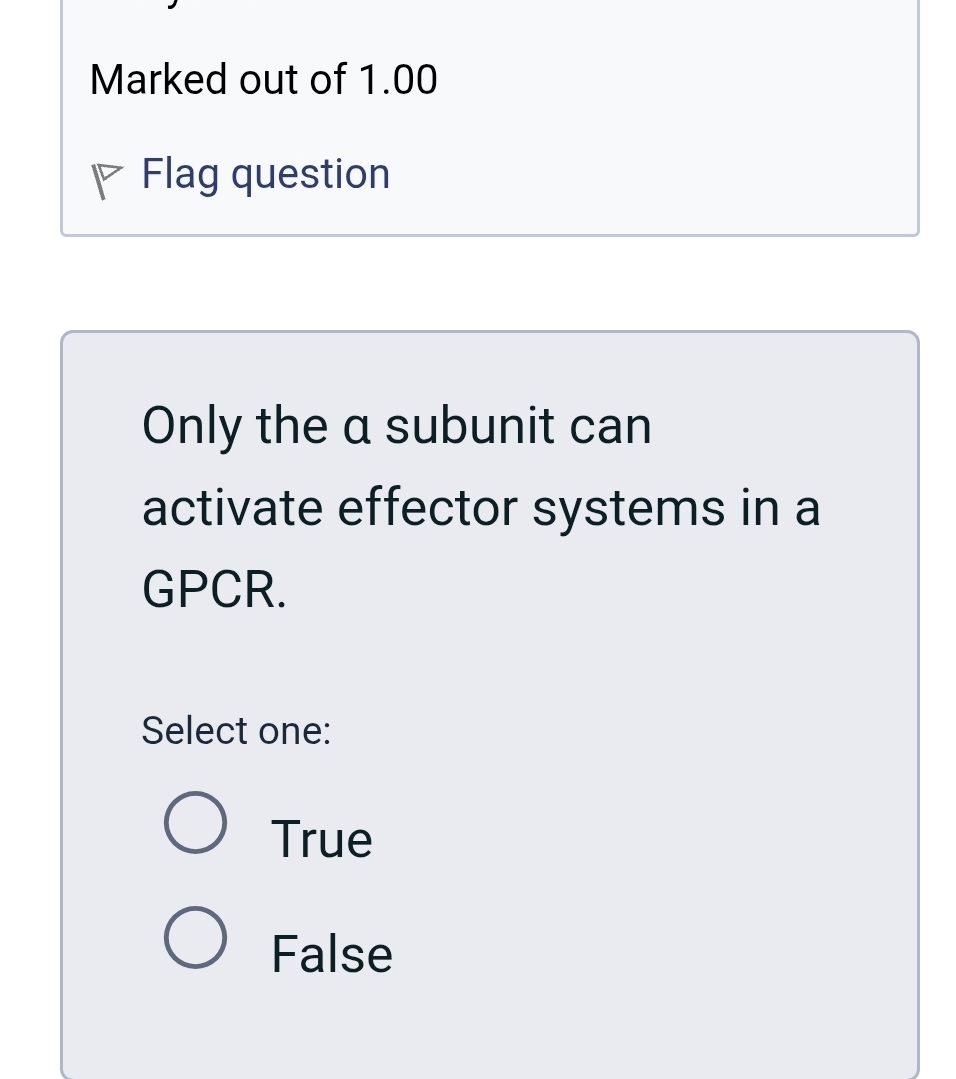The height and width of the screenshot is (1079, 956).
Task: Click the "Select one:" prompt text
Action: [236, 730]
